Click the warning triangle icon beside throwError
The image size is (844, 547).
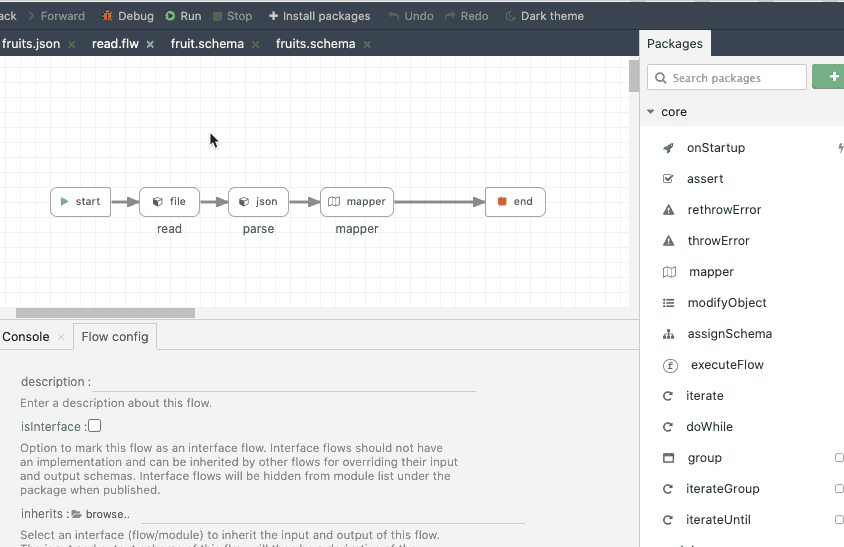(669, 241)
